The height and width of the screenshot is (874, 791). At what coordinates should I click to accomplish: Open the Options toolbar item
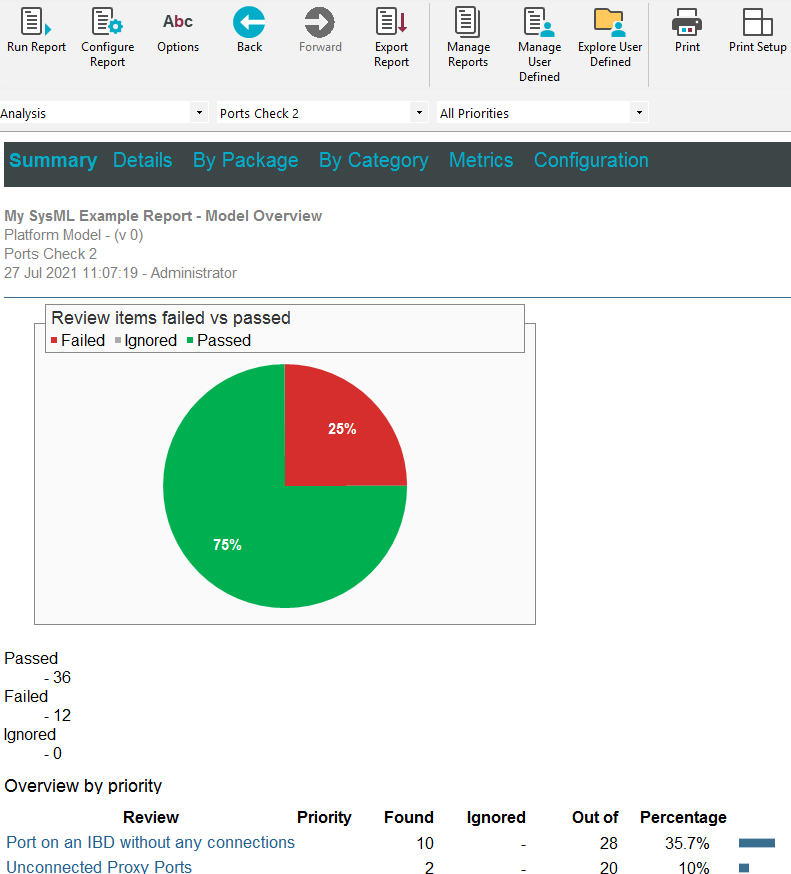178,22
